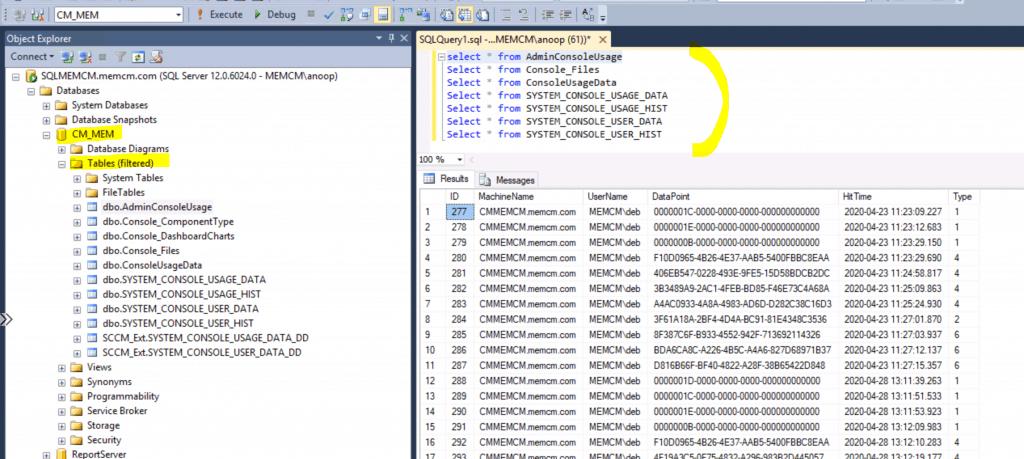
Task: Expand the Views folder
Action: pos(62,367)
